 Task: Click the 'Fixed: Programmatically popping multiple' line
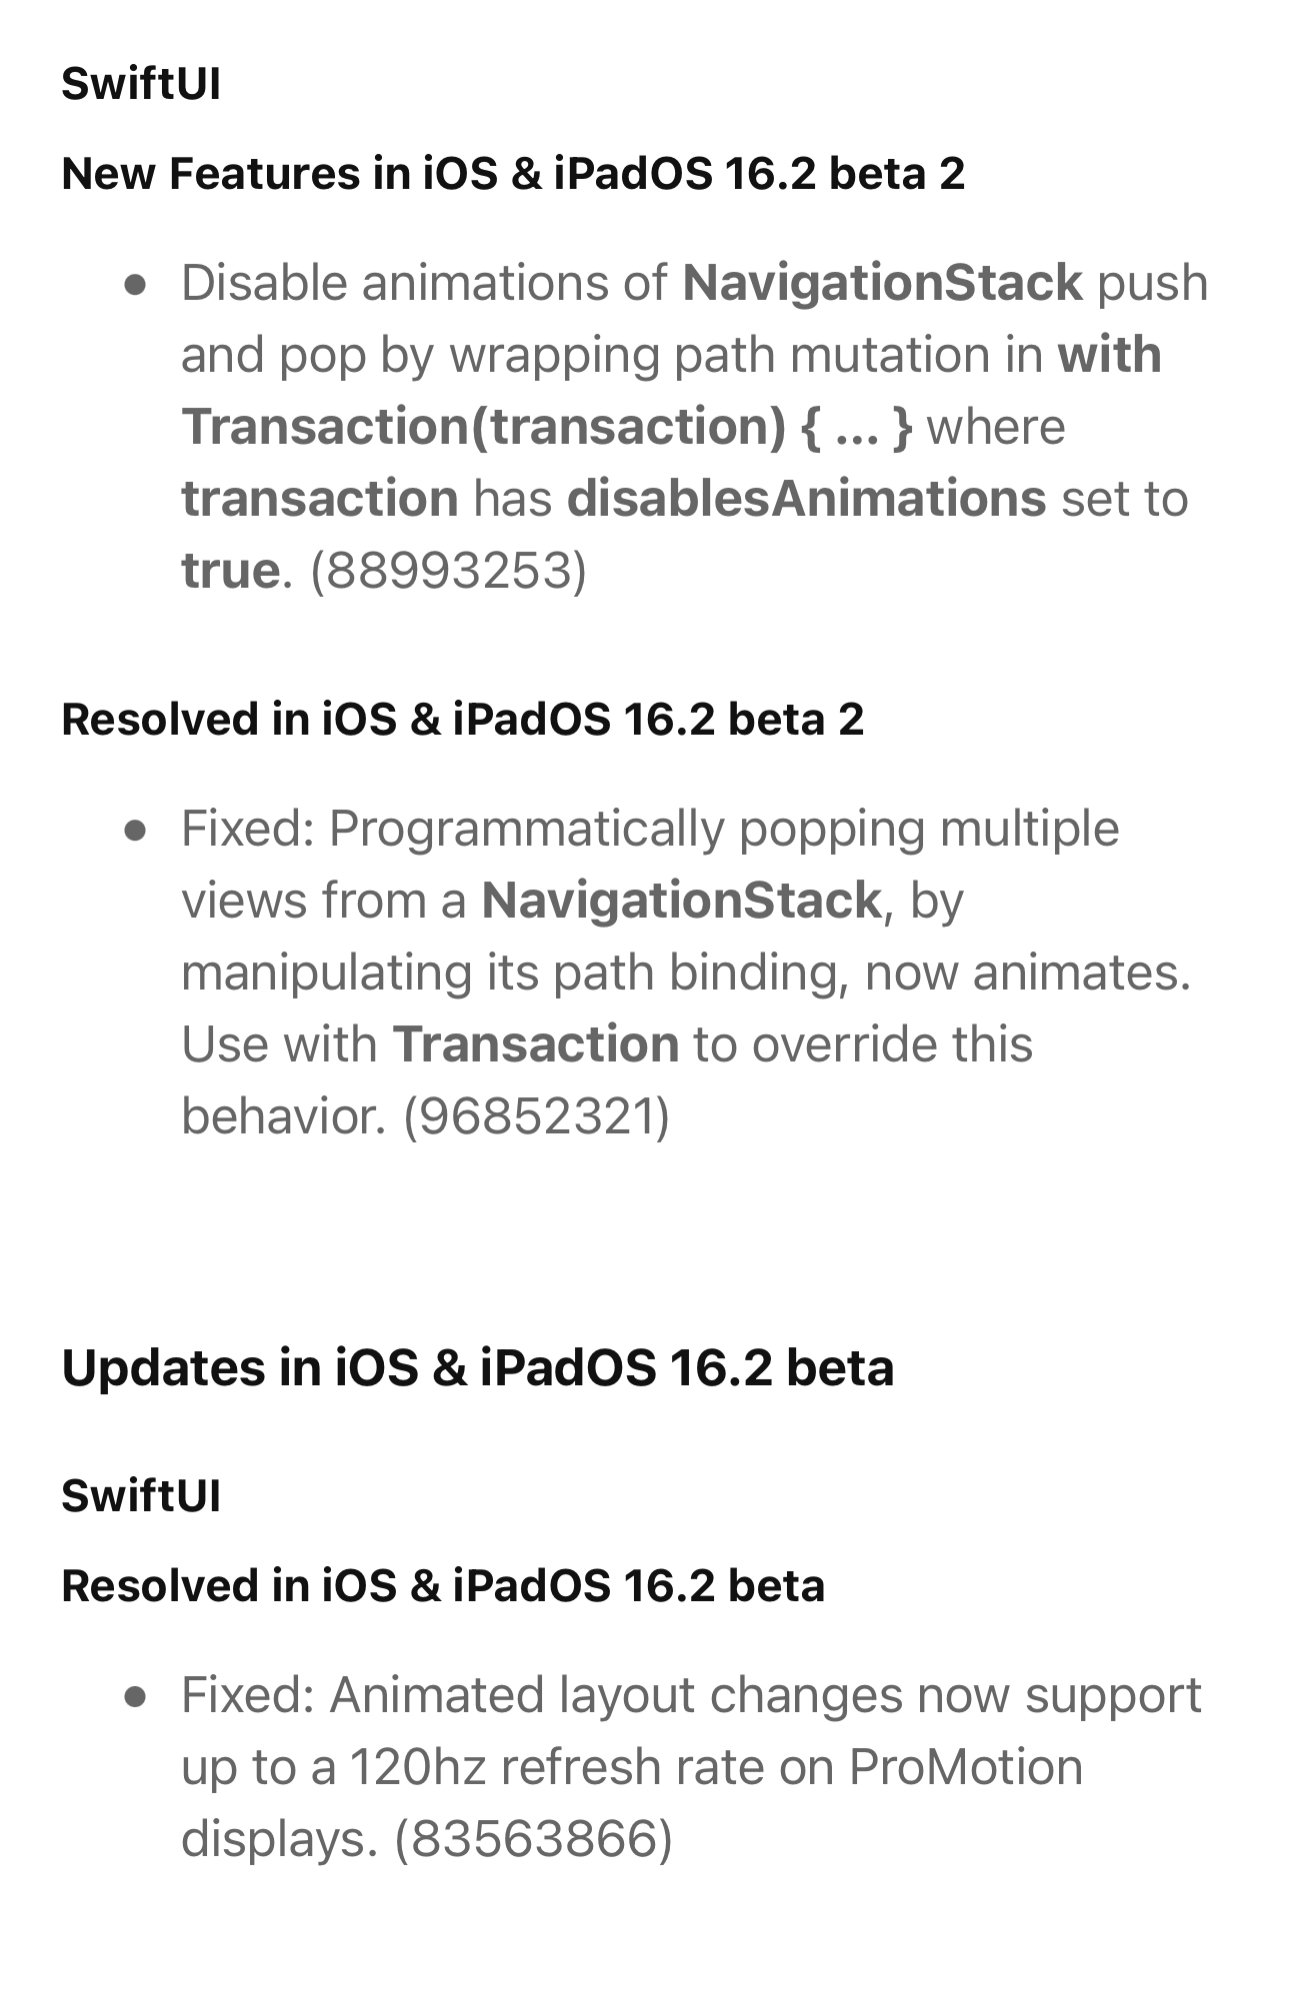(x=650, y=830)
